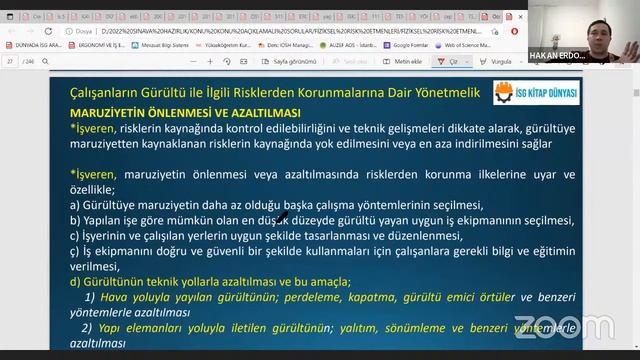Close the active PDF browser tab

(520, 17)
